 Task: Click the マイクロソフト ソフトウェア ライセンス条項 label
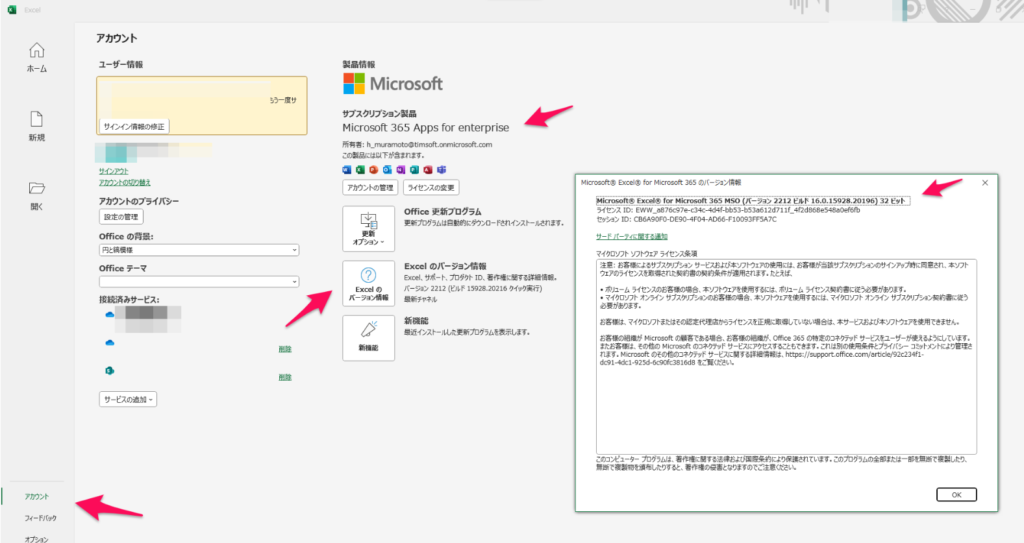click(x=647, y=254)
